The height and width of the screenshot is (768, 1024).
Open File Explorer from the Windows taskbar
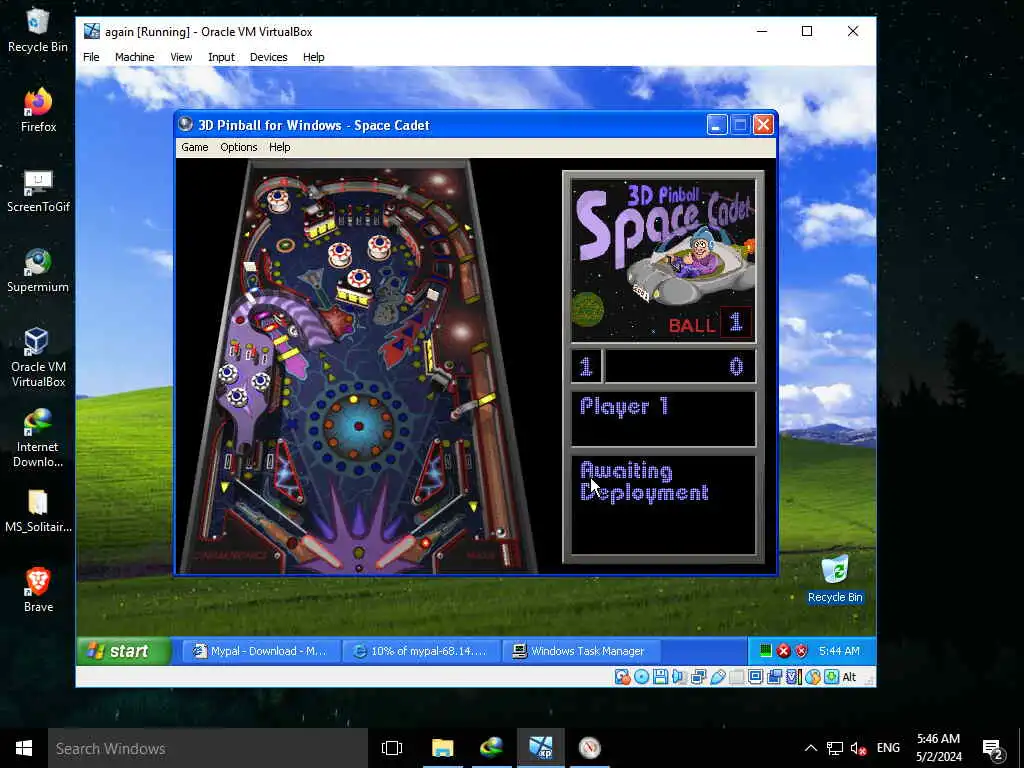(442, 748)
